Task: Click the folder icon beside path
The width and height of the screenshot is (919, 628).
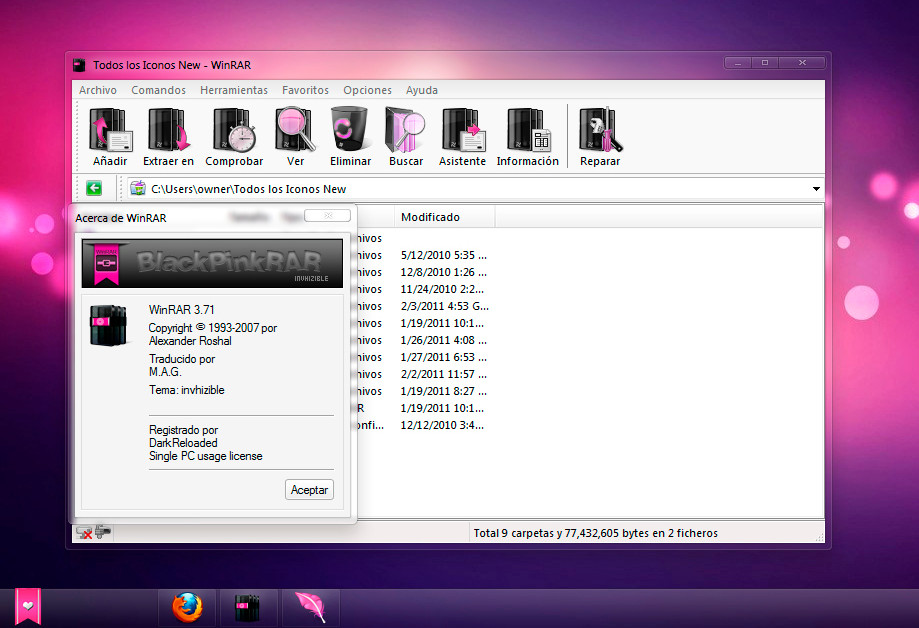Action: point(138,188)
